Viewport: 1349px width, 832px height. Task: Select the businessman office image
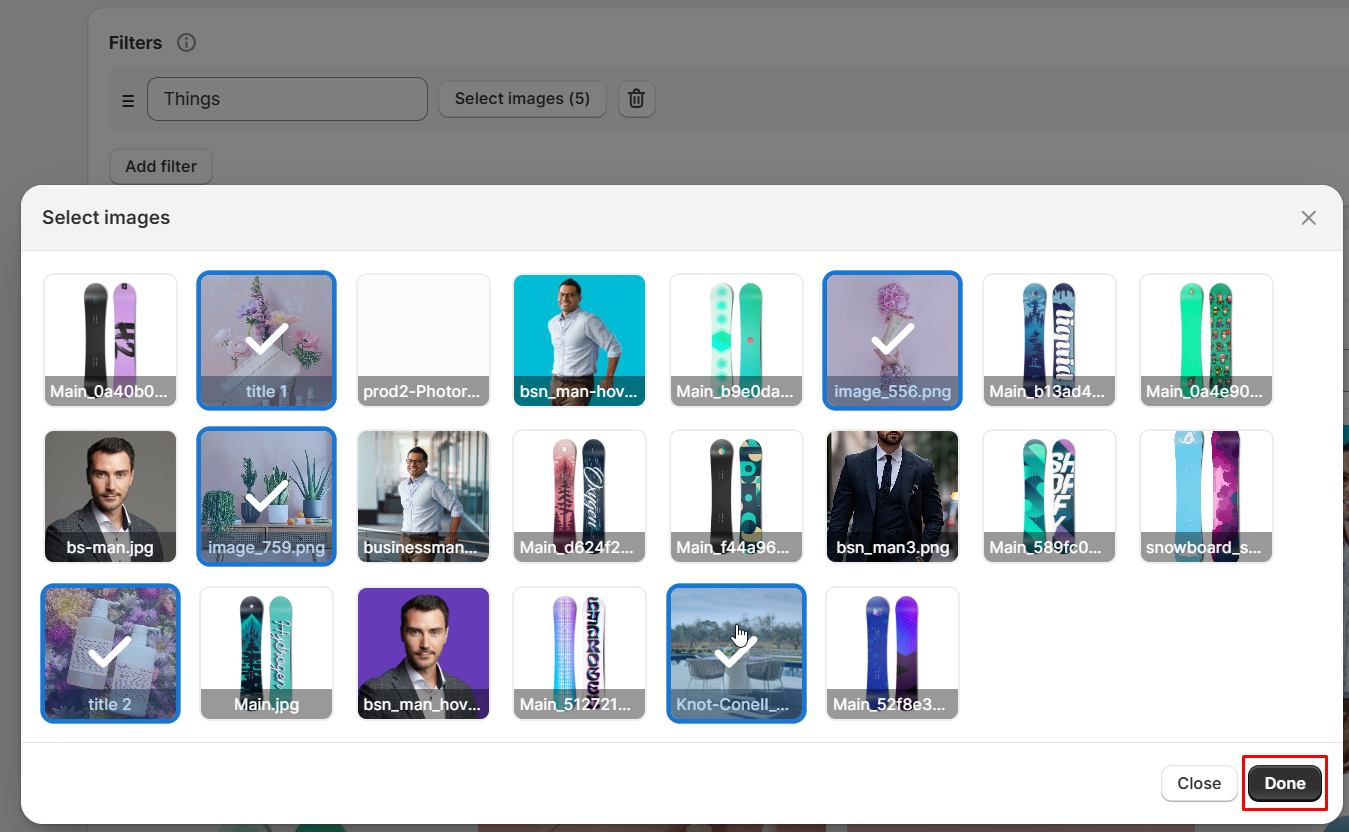423,496
